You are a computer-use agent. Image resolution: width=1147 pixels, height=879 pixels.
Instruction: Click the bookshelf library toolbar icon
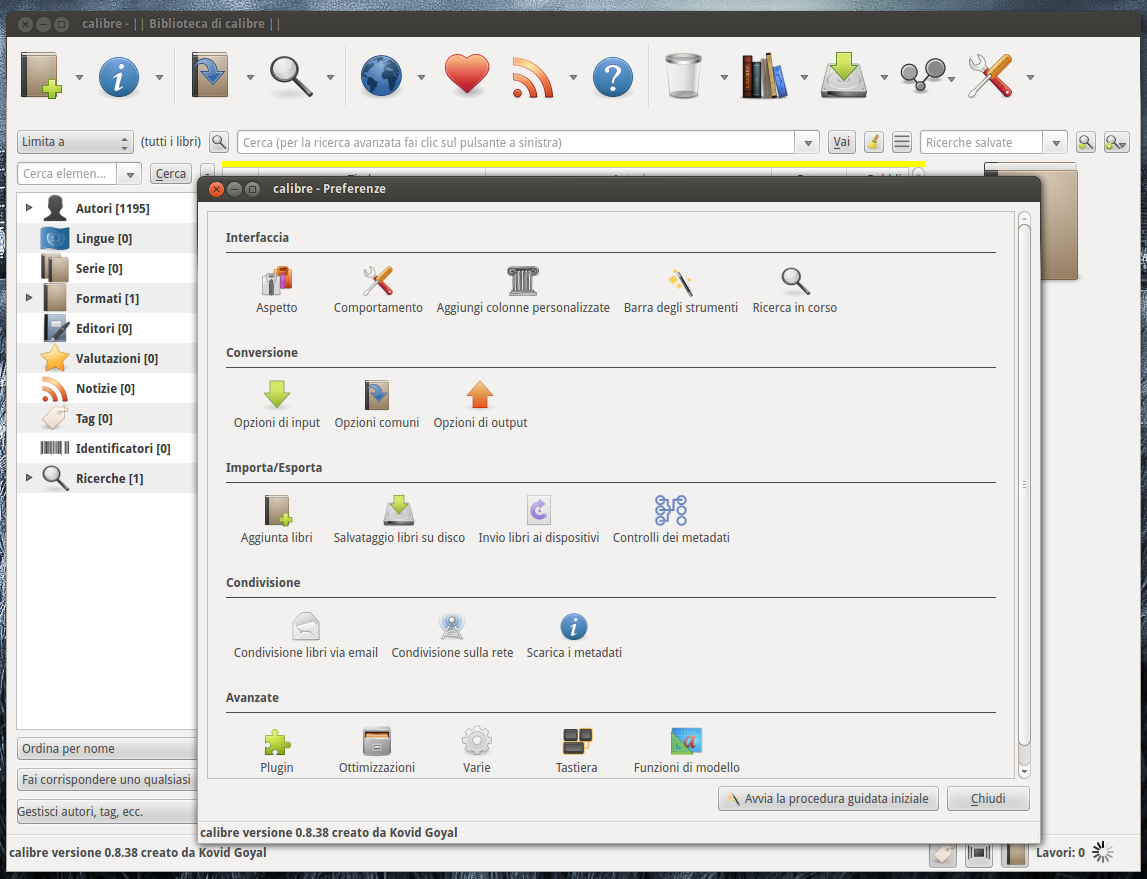764,75
